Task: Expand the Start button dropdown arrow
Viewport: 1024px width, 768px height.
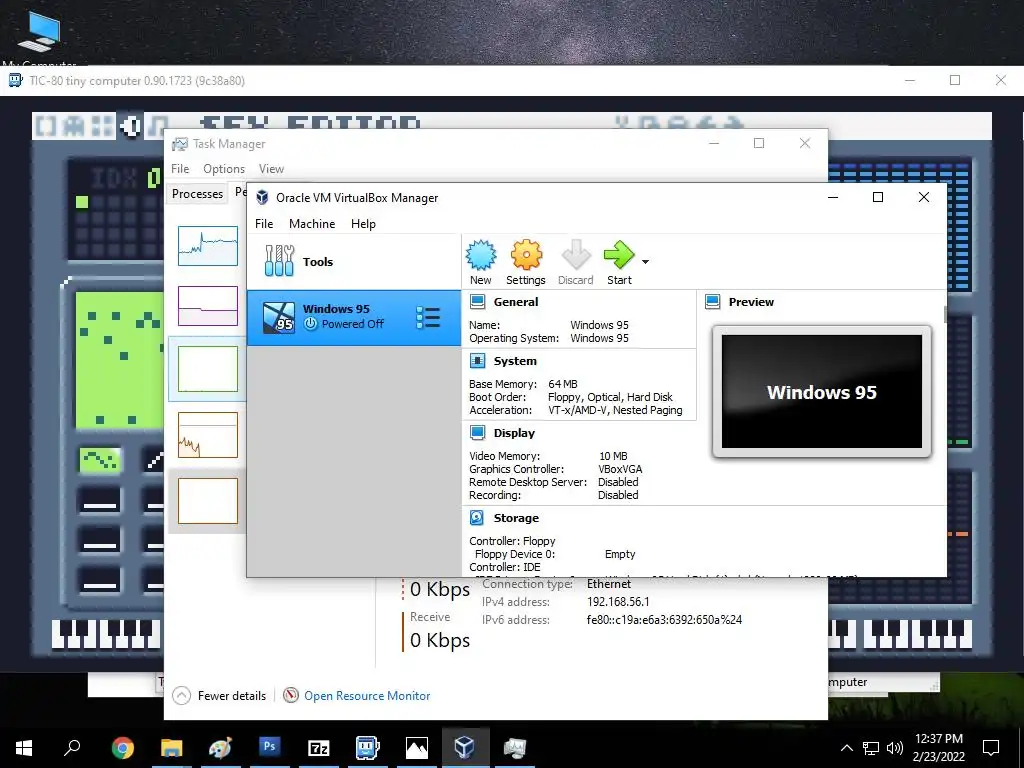Action: click(645, 262)
